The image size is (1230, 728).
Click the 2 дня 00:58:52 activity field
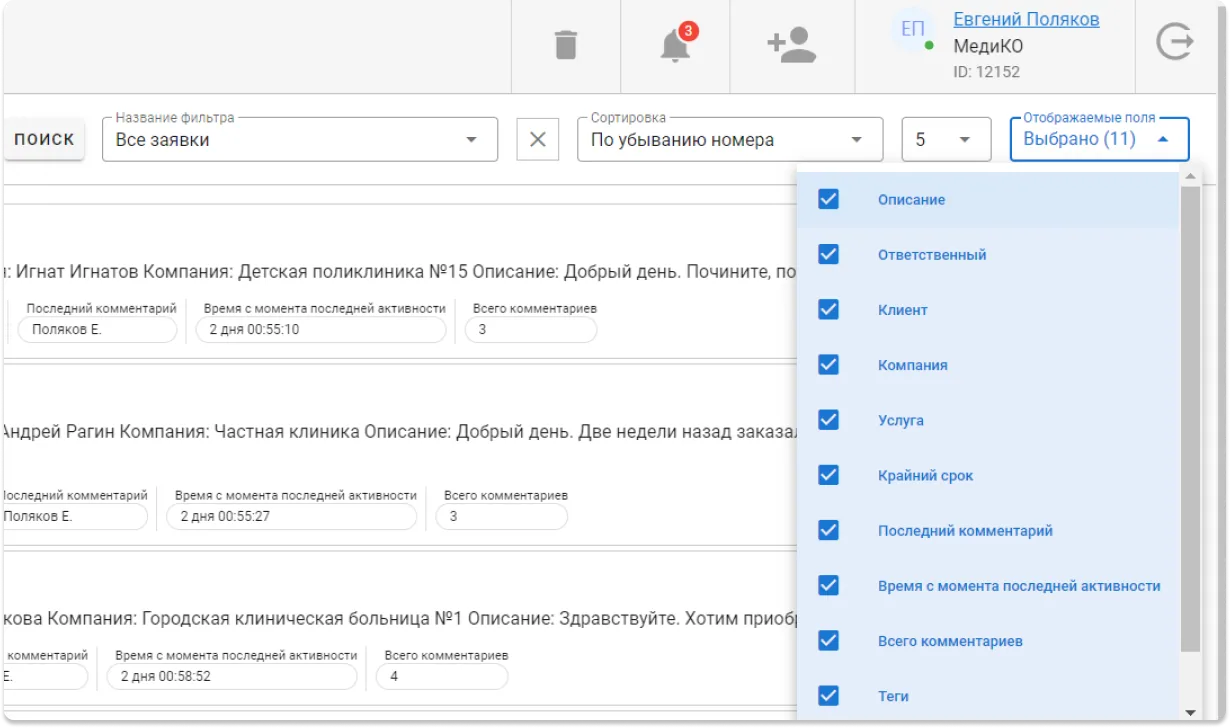click(232, 676)
